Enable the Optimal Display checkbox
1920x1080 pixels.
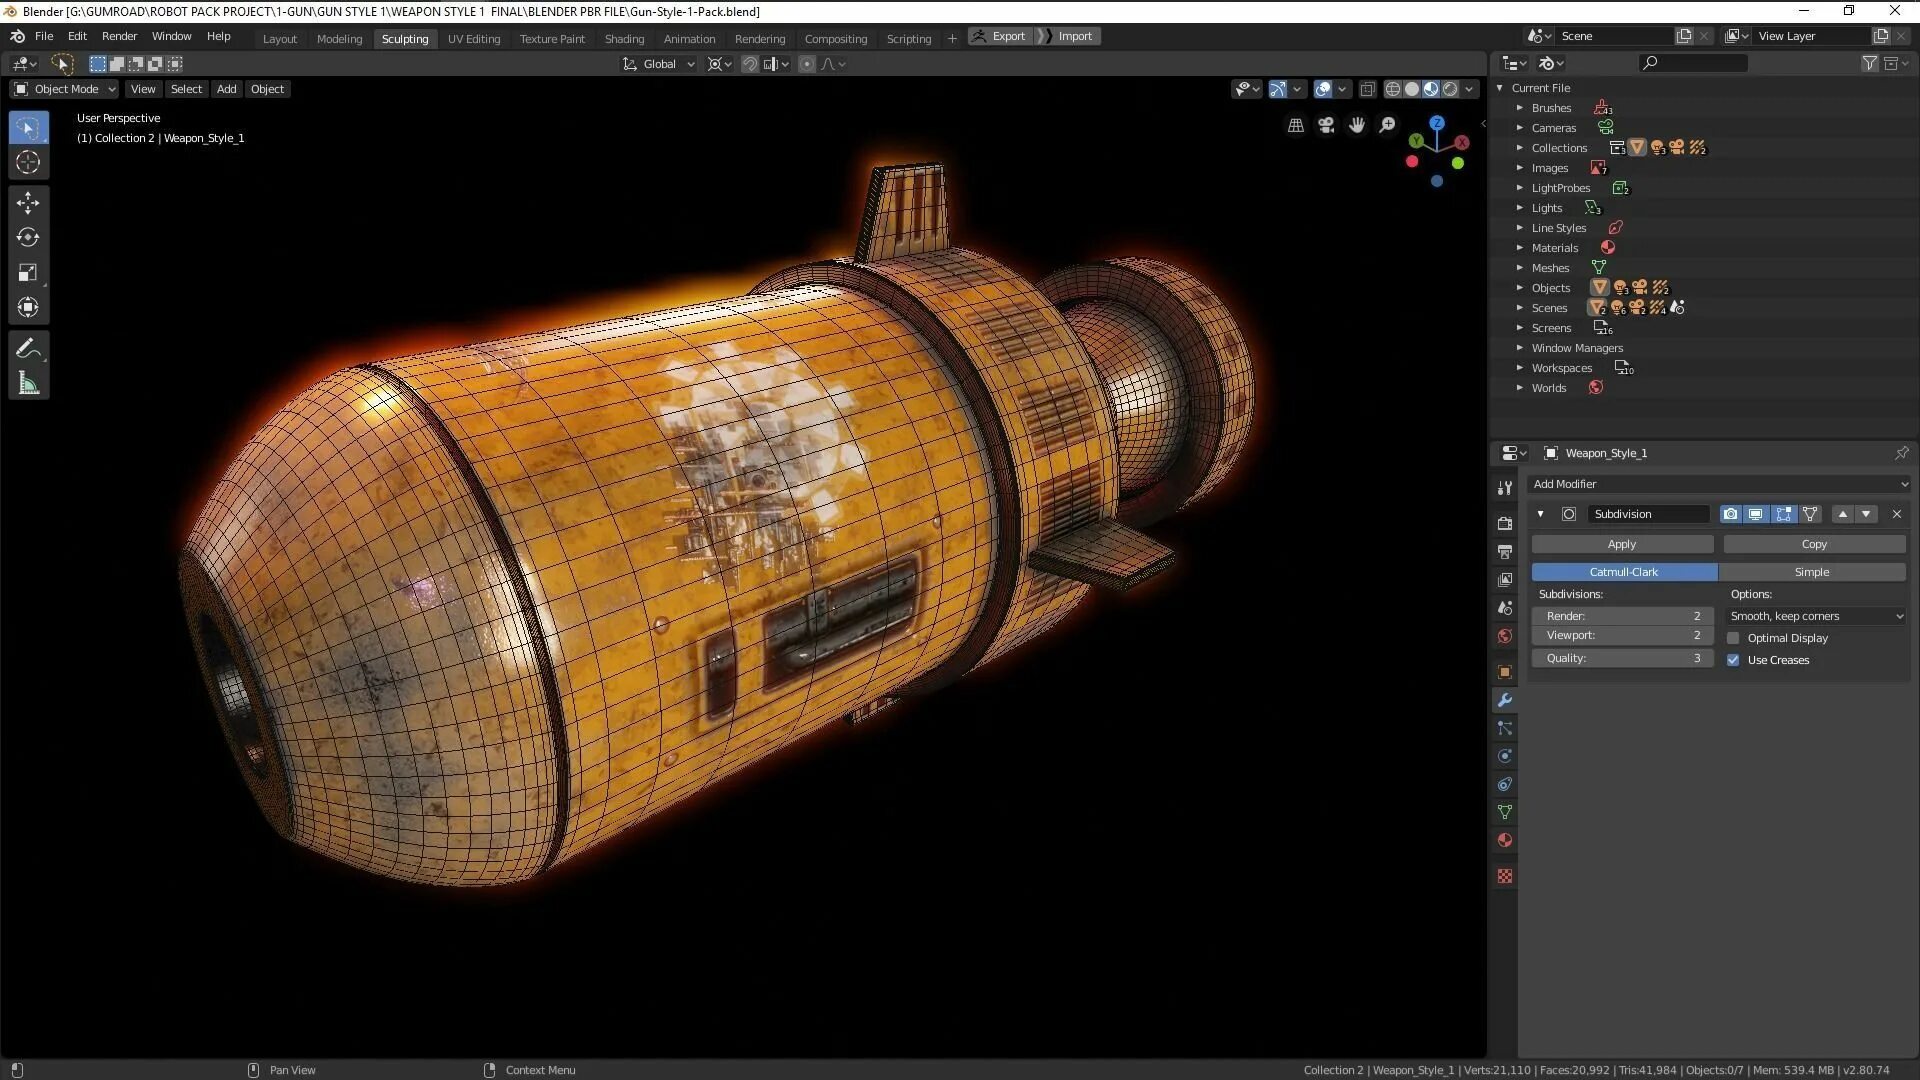(x=1733, y=638)
